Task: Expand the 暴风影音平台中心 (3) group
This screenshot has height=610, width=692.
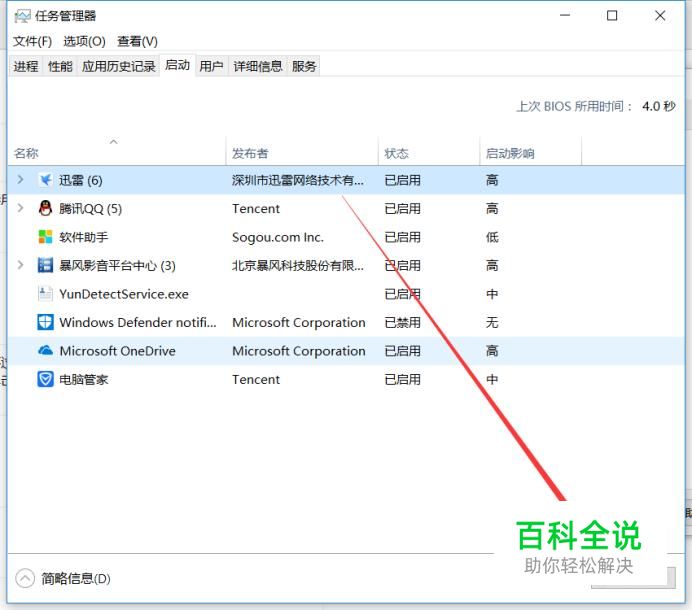Action: 20,265
